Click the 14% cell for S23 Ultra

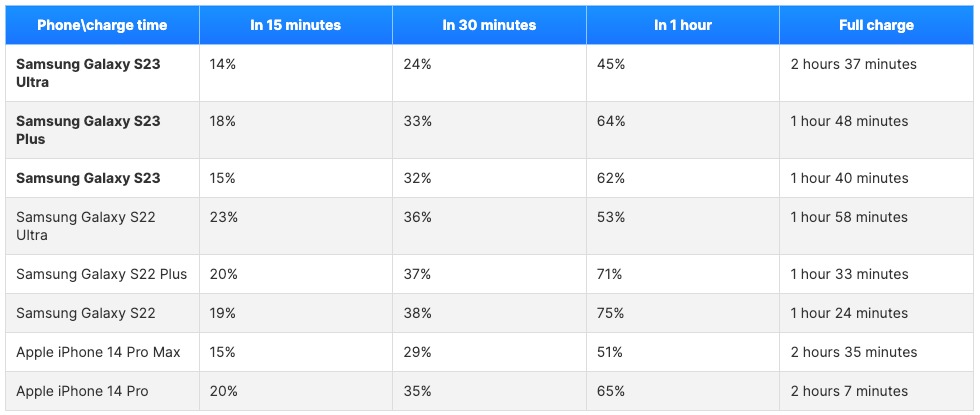222,64
